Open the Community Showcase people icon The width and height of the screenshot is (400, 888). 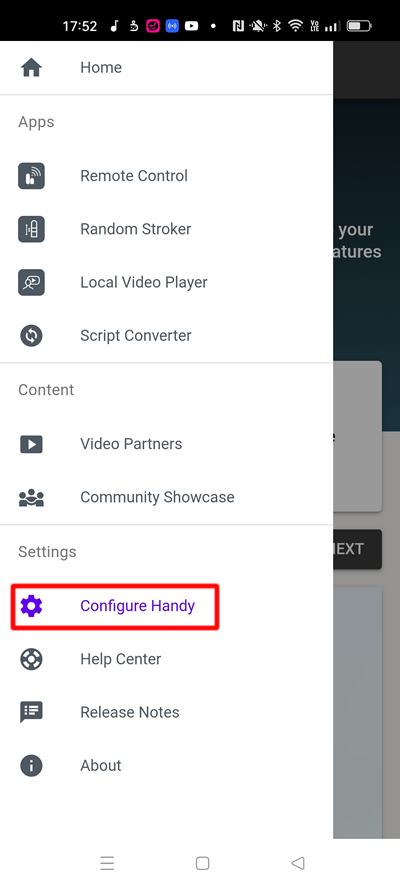(31, 497)
